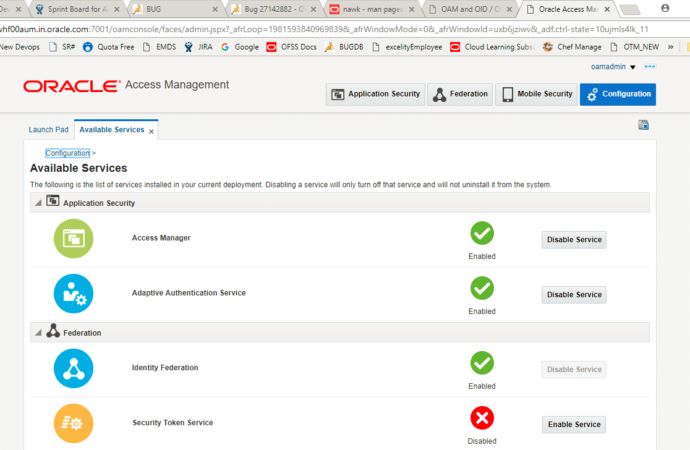Open the Chrome profile icon
This screenshot has width=690, height=450.
coord(665,8)
